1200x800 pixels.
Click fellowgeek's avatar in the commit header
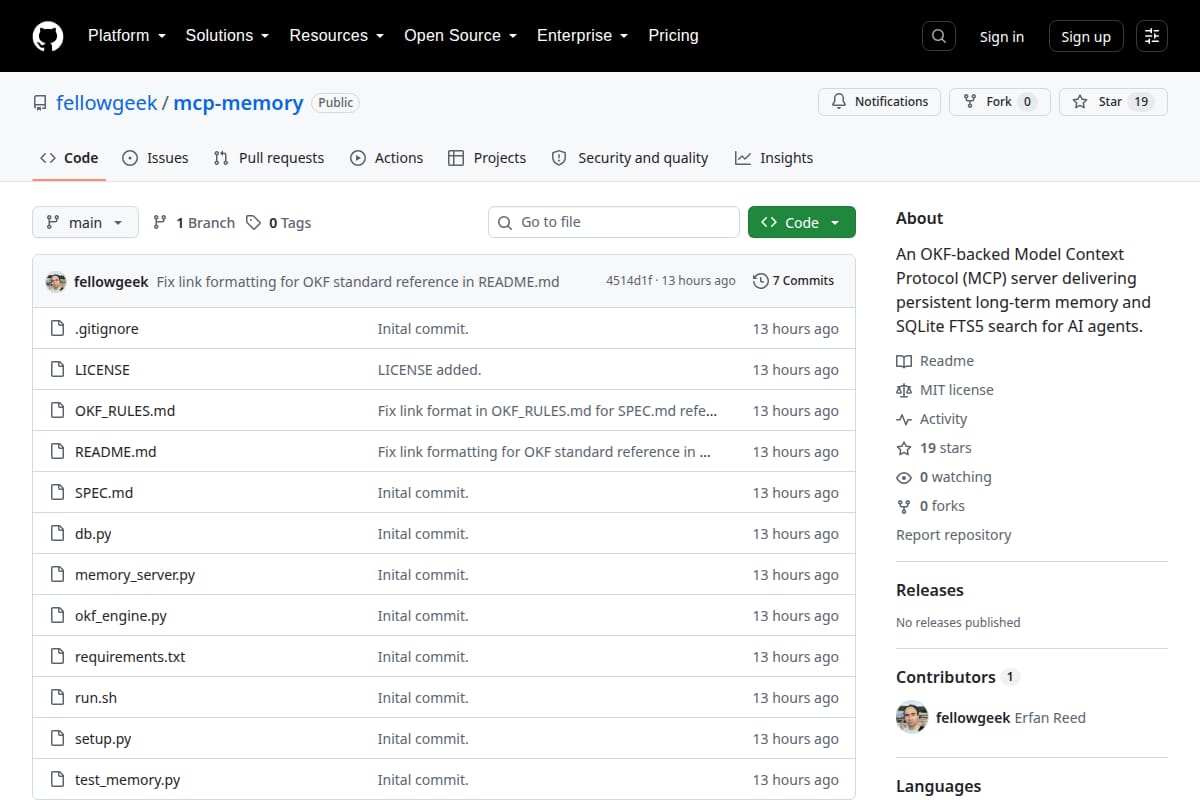pyautogui.click(x=56, y=282)
